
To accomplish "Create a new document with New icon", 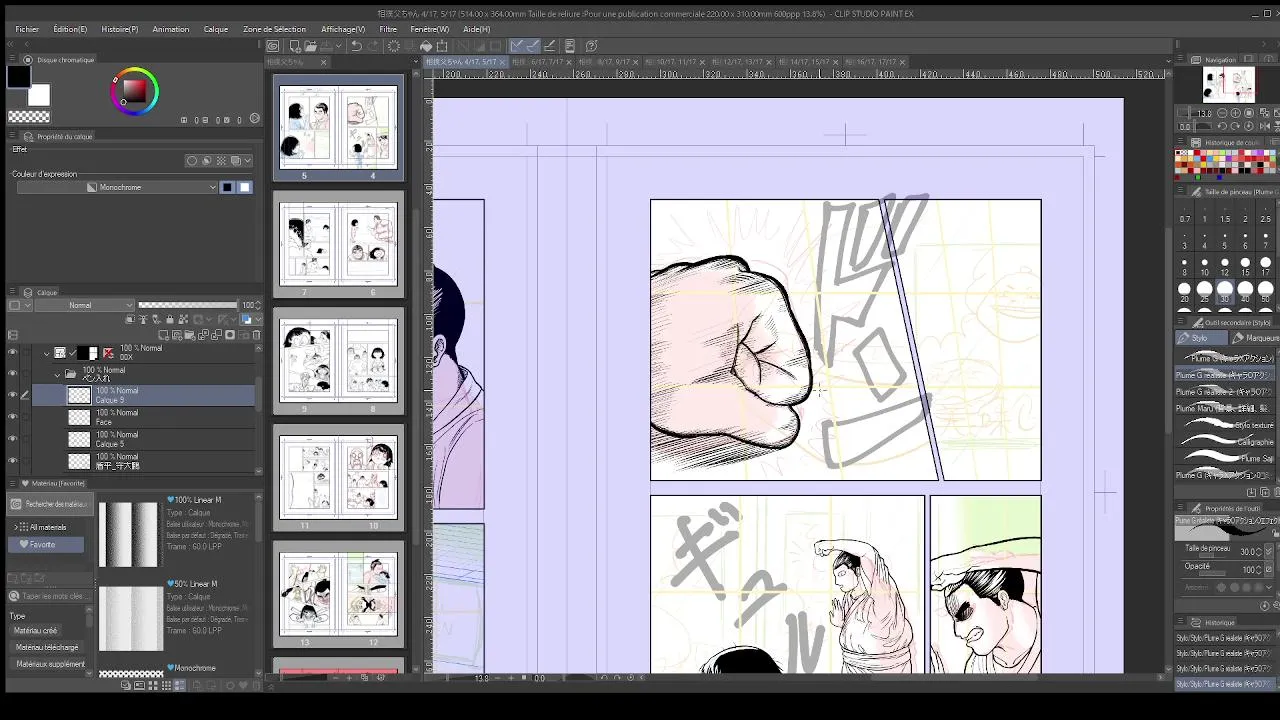I will pos(295,46).
